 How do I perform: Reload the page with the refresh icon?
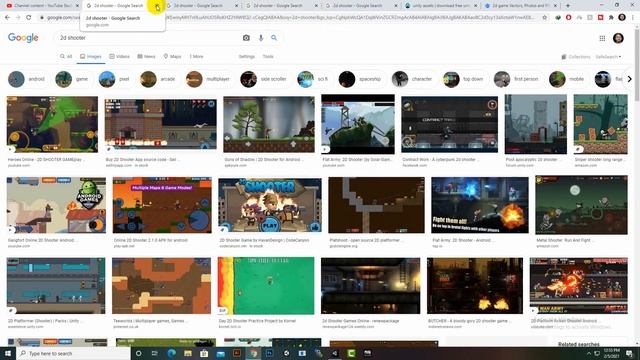point(29,18)
